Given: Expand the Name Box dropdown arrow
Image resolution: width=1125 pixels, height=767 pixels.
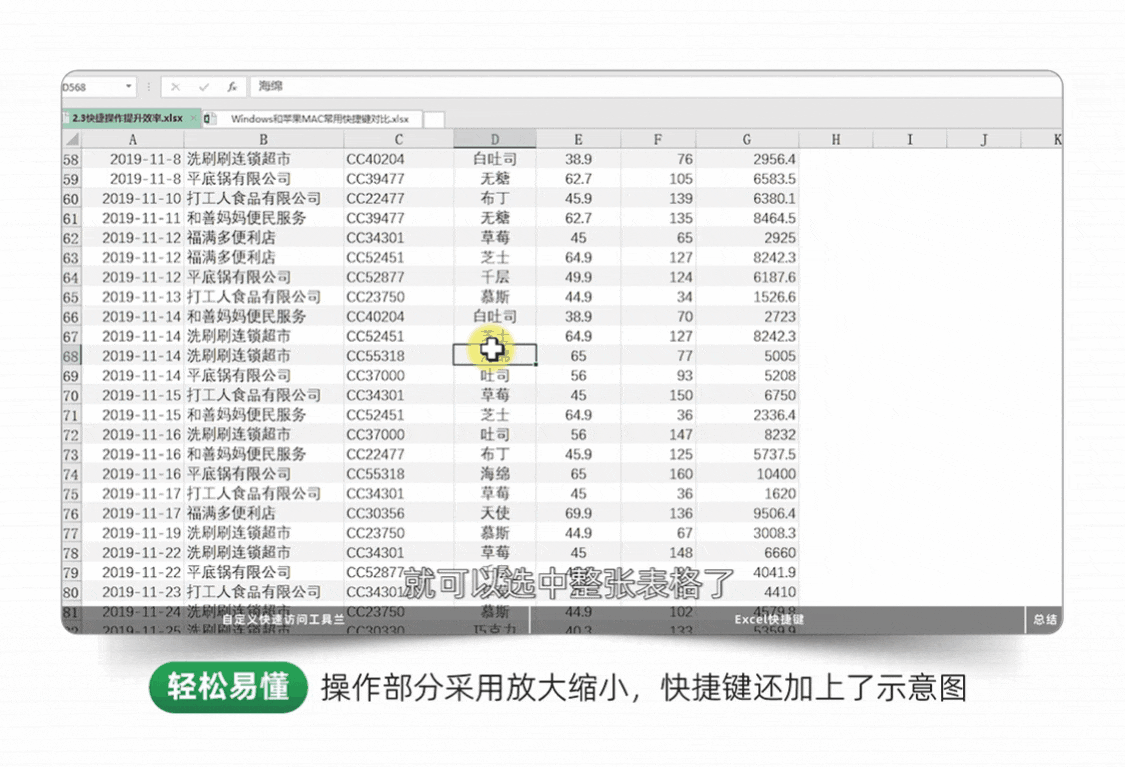Looking at the screenshot, I should tap(128, 87).
